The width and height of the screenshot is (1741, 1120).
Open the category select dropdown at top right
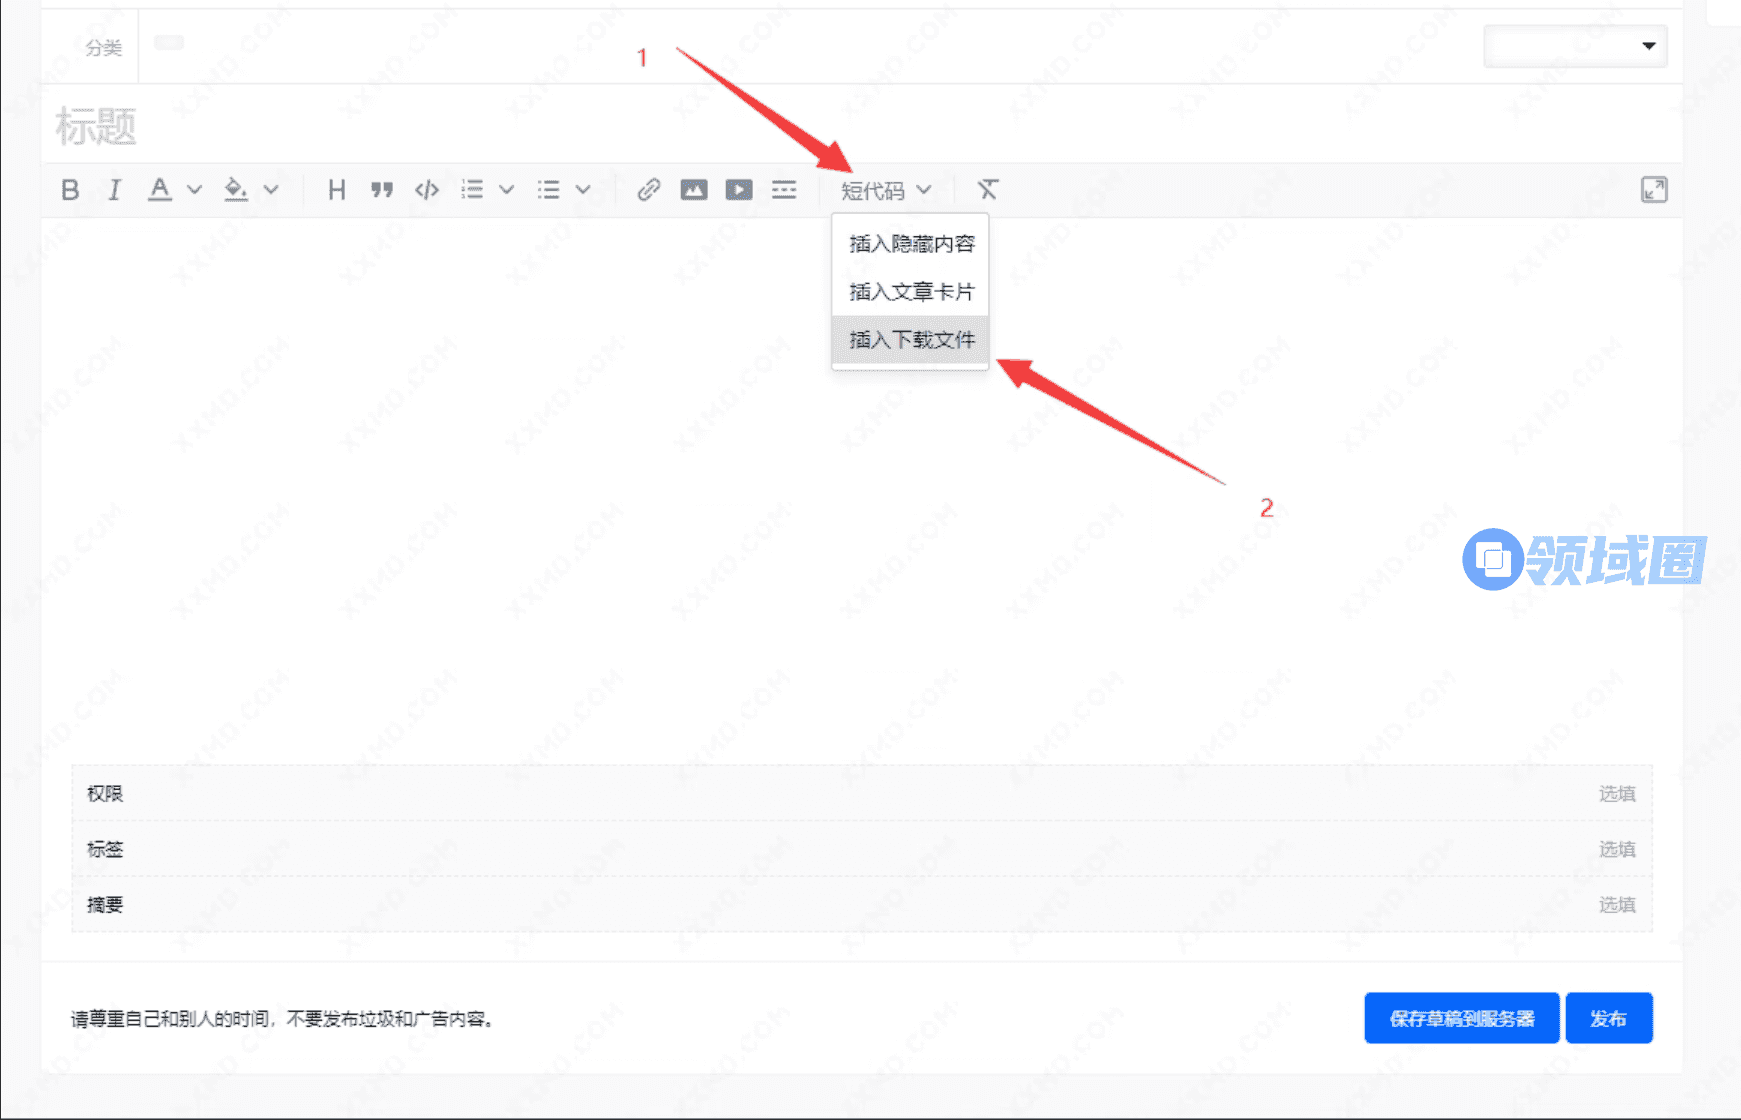point(1575,46)
